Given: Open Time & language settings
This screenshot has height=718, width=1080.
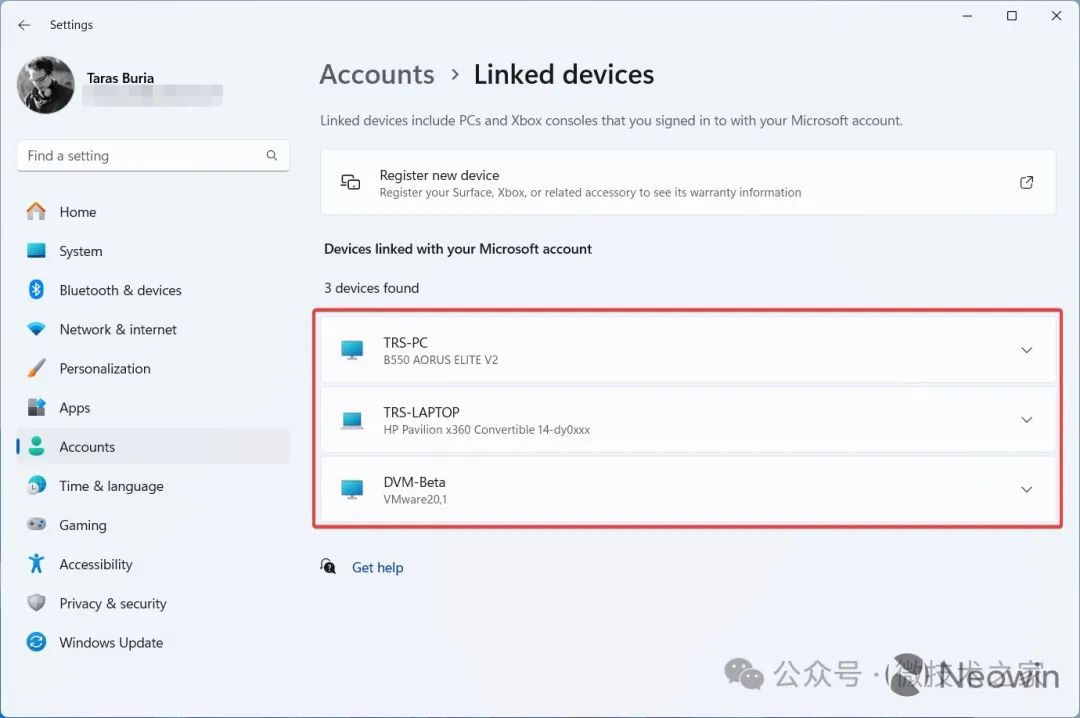Looking at the screenshot, I should click(153, 486).
